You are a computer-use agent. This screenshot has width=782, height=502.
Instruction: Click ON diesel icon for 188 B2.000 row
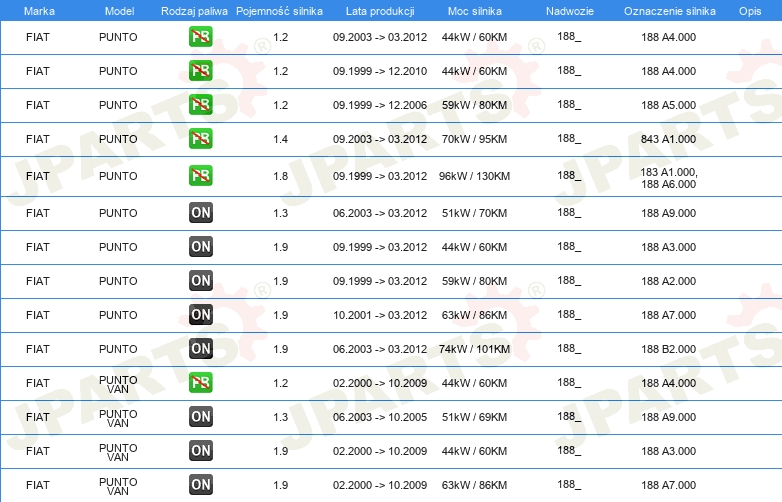[201, 348]
